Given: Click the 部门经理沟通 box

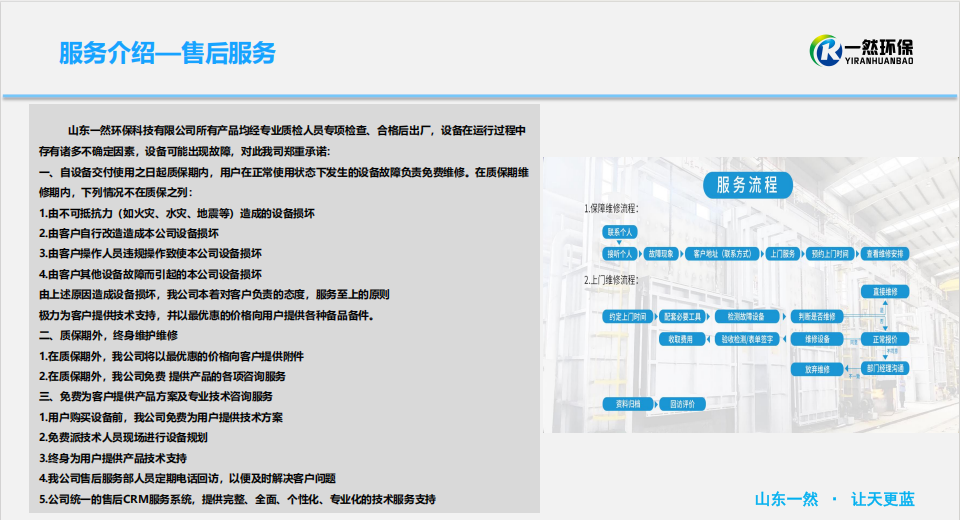Looking at the screenshot, I should (885, 368).
